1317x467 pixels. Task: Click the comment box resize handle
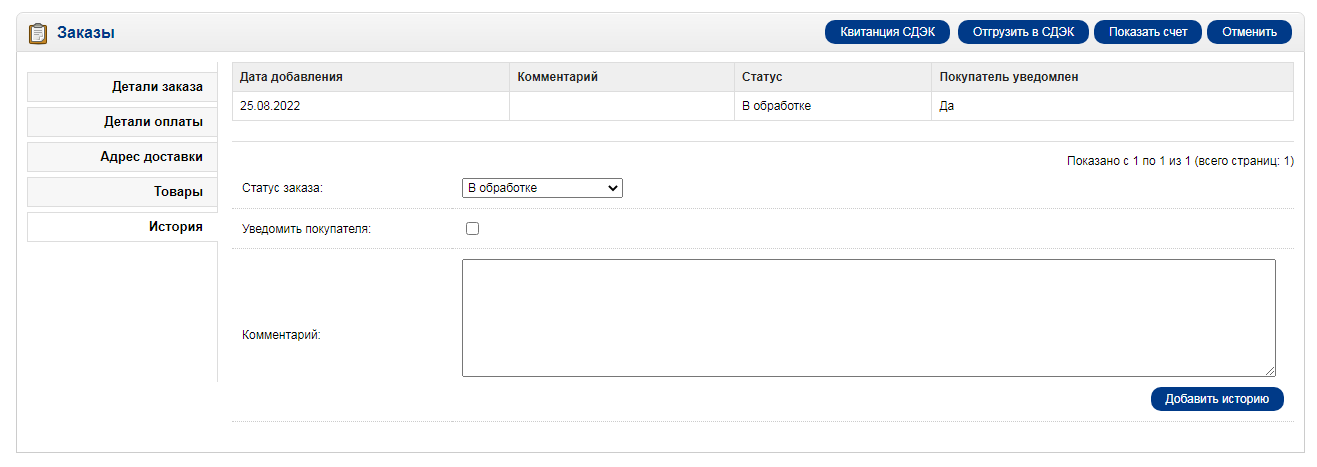pyautogui.click(x=1270, y=371)
